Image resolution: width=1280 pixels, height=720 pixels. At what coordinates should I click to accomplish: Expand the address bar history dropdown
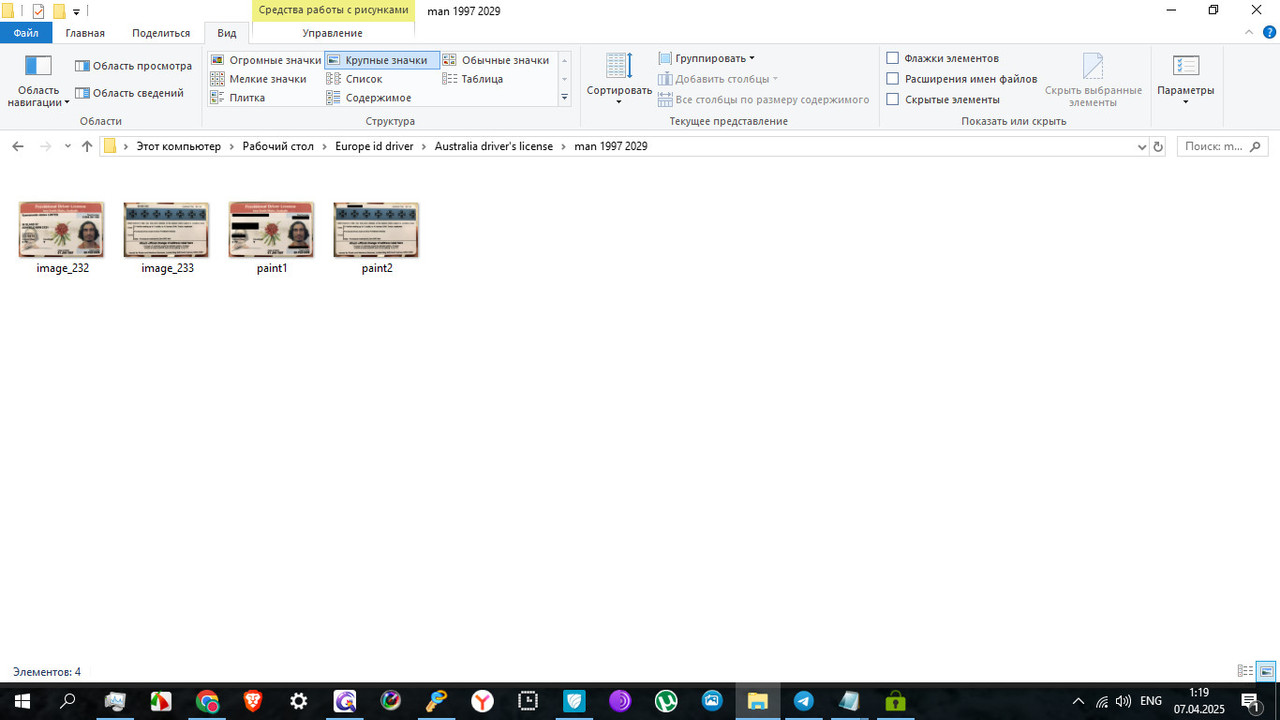[x=1142, y=147]
